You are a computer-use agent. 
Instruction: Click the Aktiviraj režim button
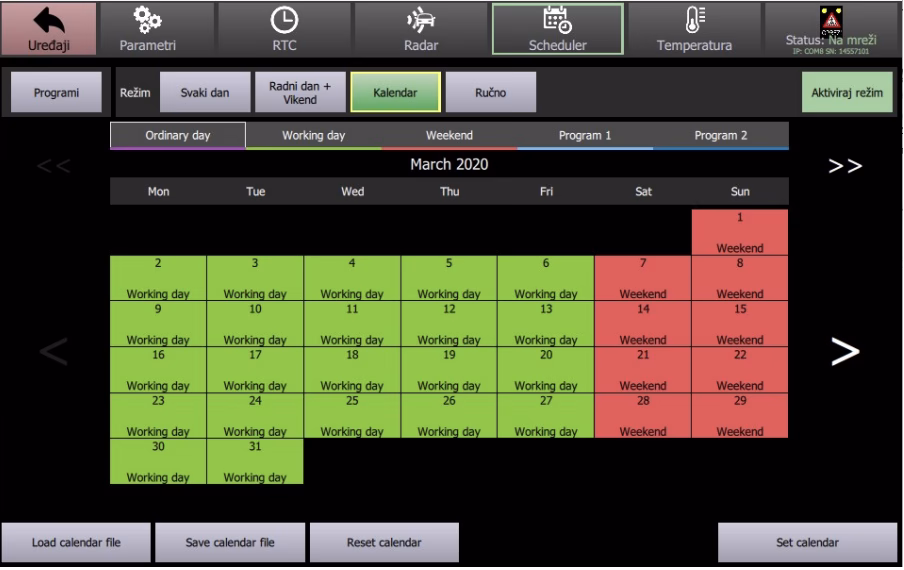click(848, 92)
